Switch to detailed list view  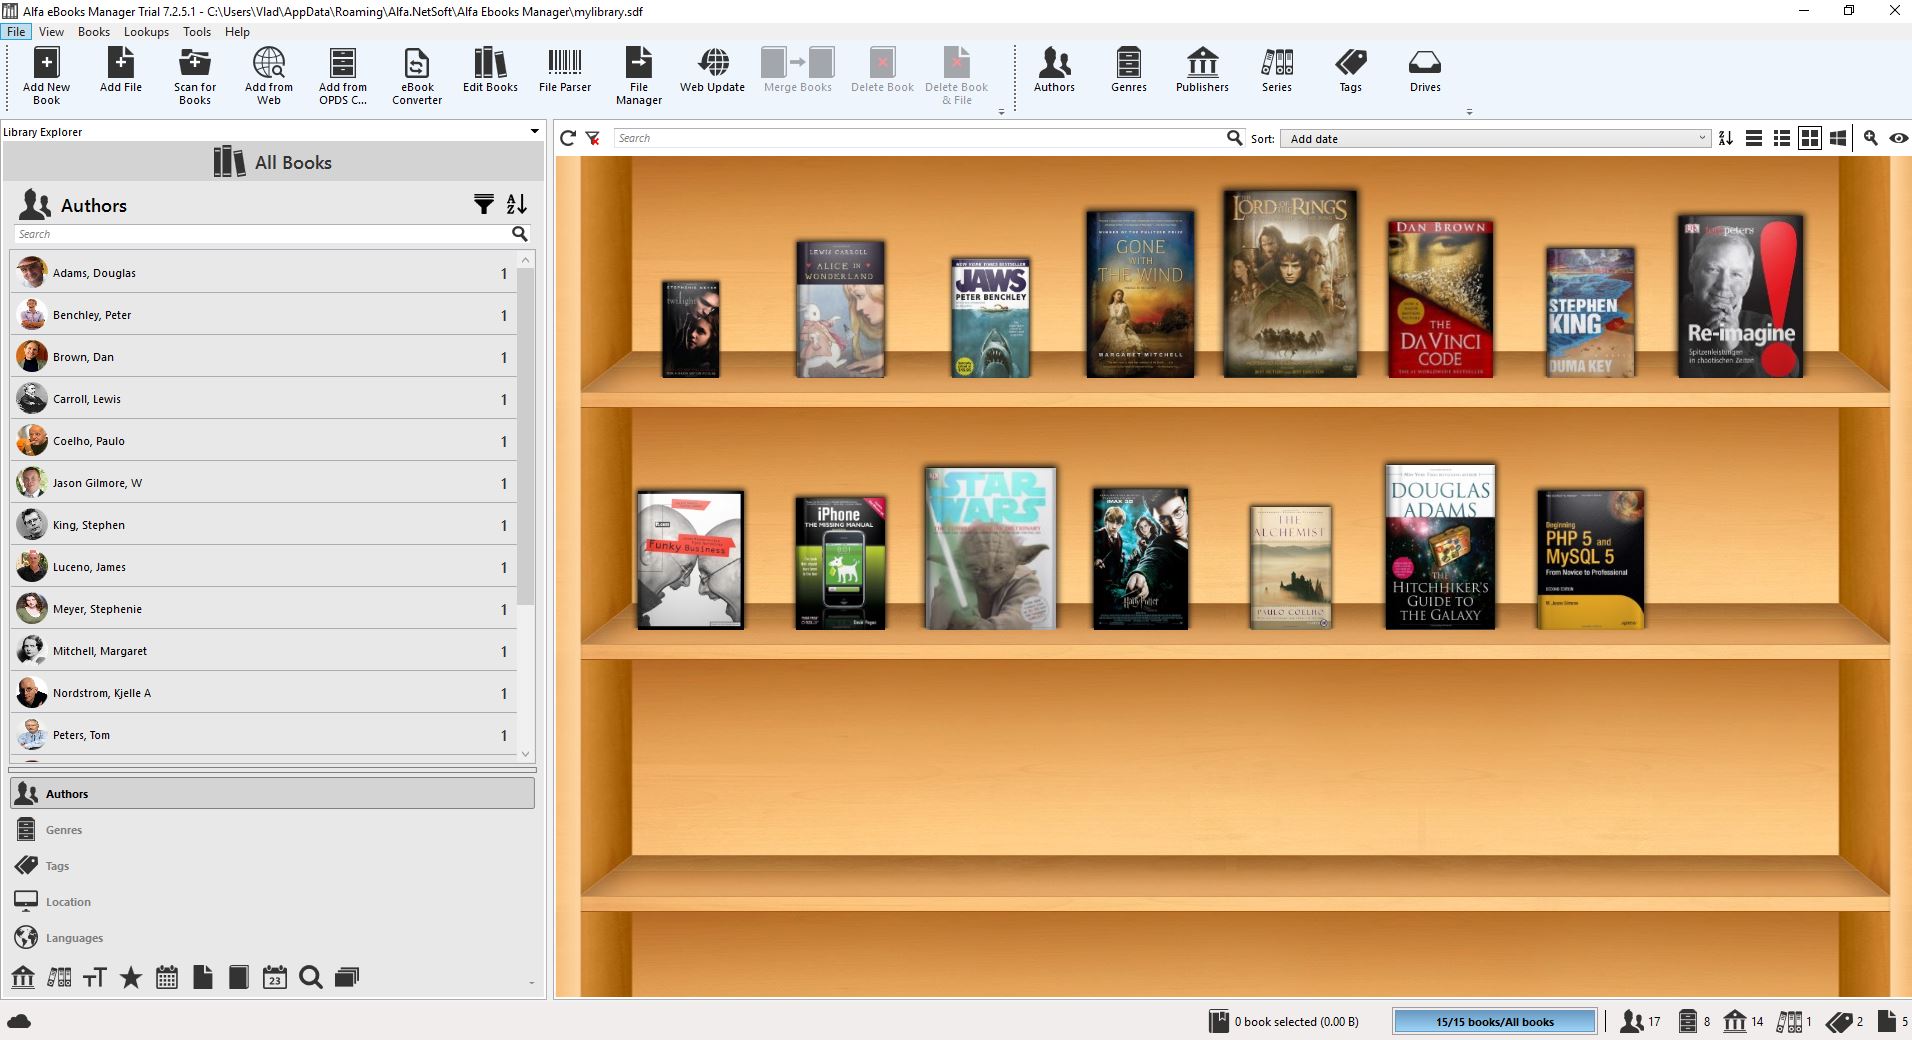coord(1782,138)
